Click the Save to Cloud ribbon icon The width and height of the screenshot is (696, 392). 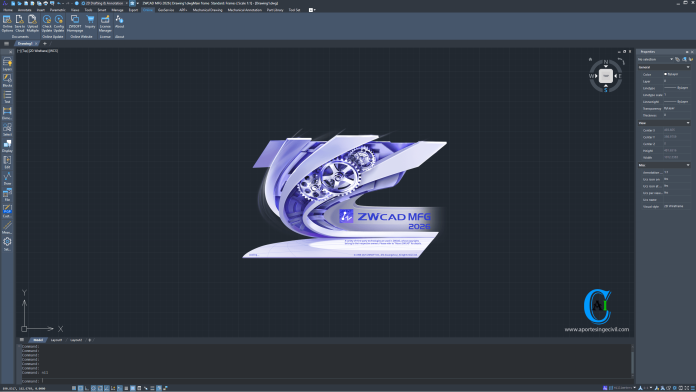click(20, 24)
